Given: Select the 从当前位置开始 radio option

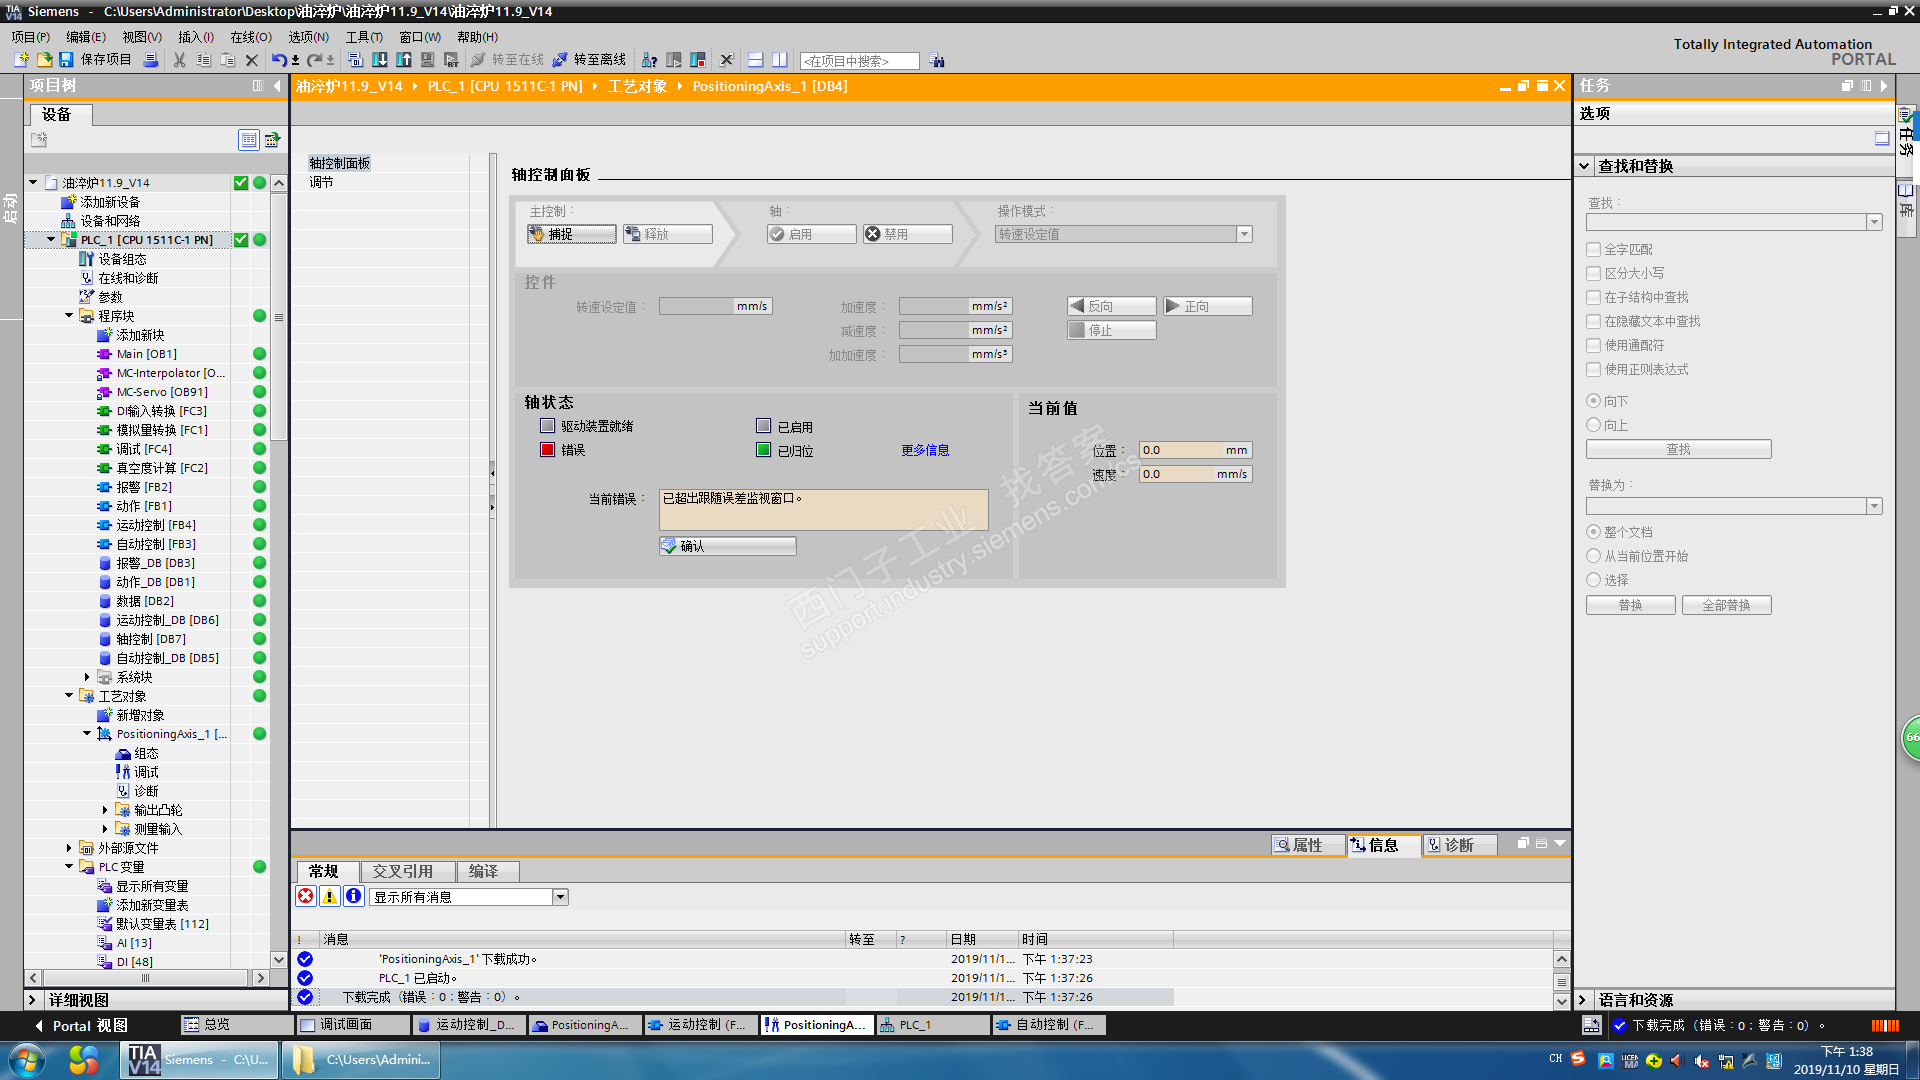Looking at the screenshot, I should click(1593, 556).
